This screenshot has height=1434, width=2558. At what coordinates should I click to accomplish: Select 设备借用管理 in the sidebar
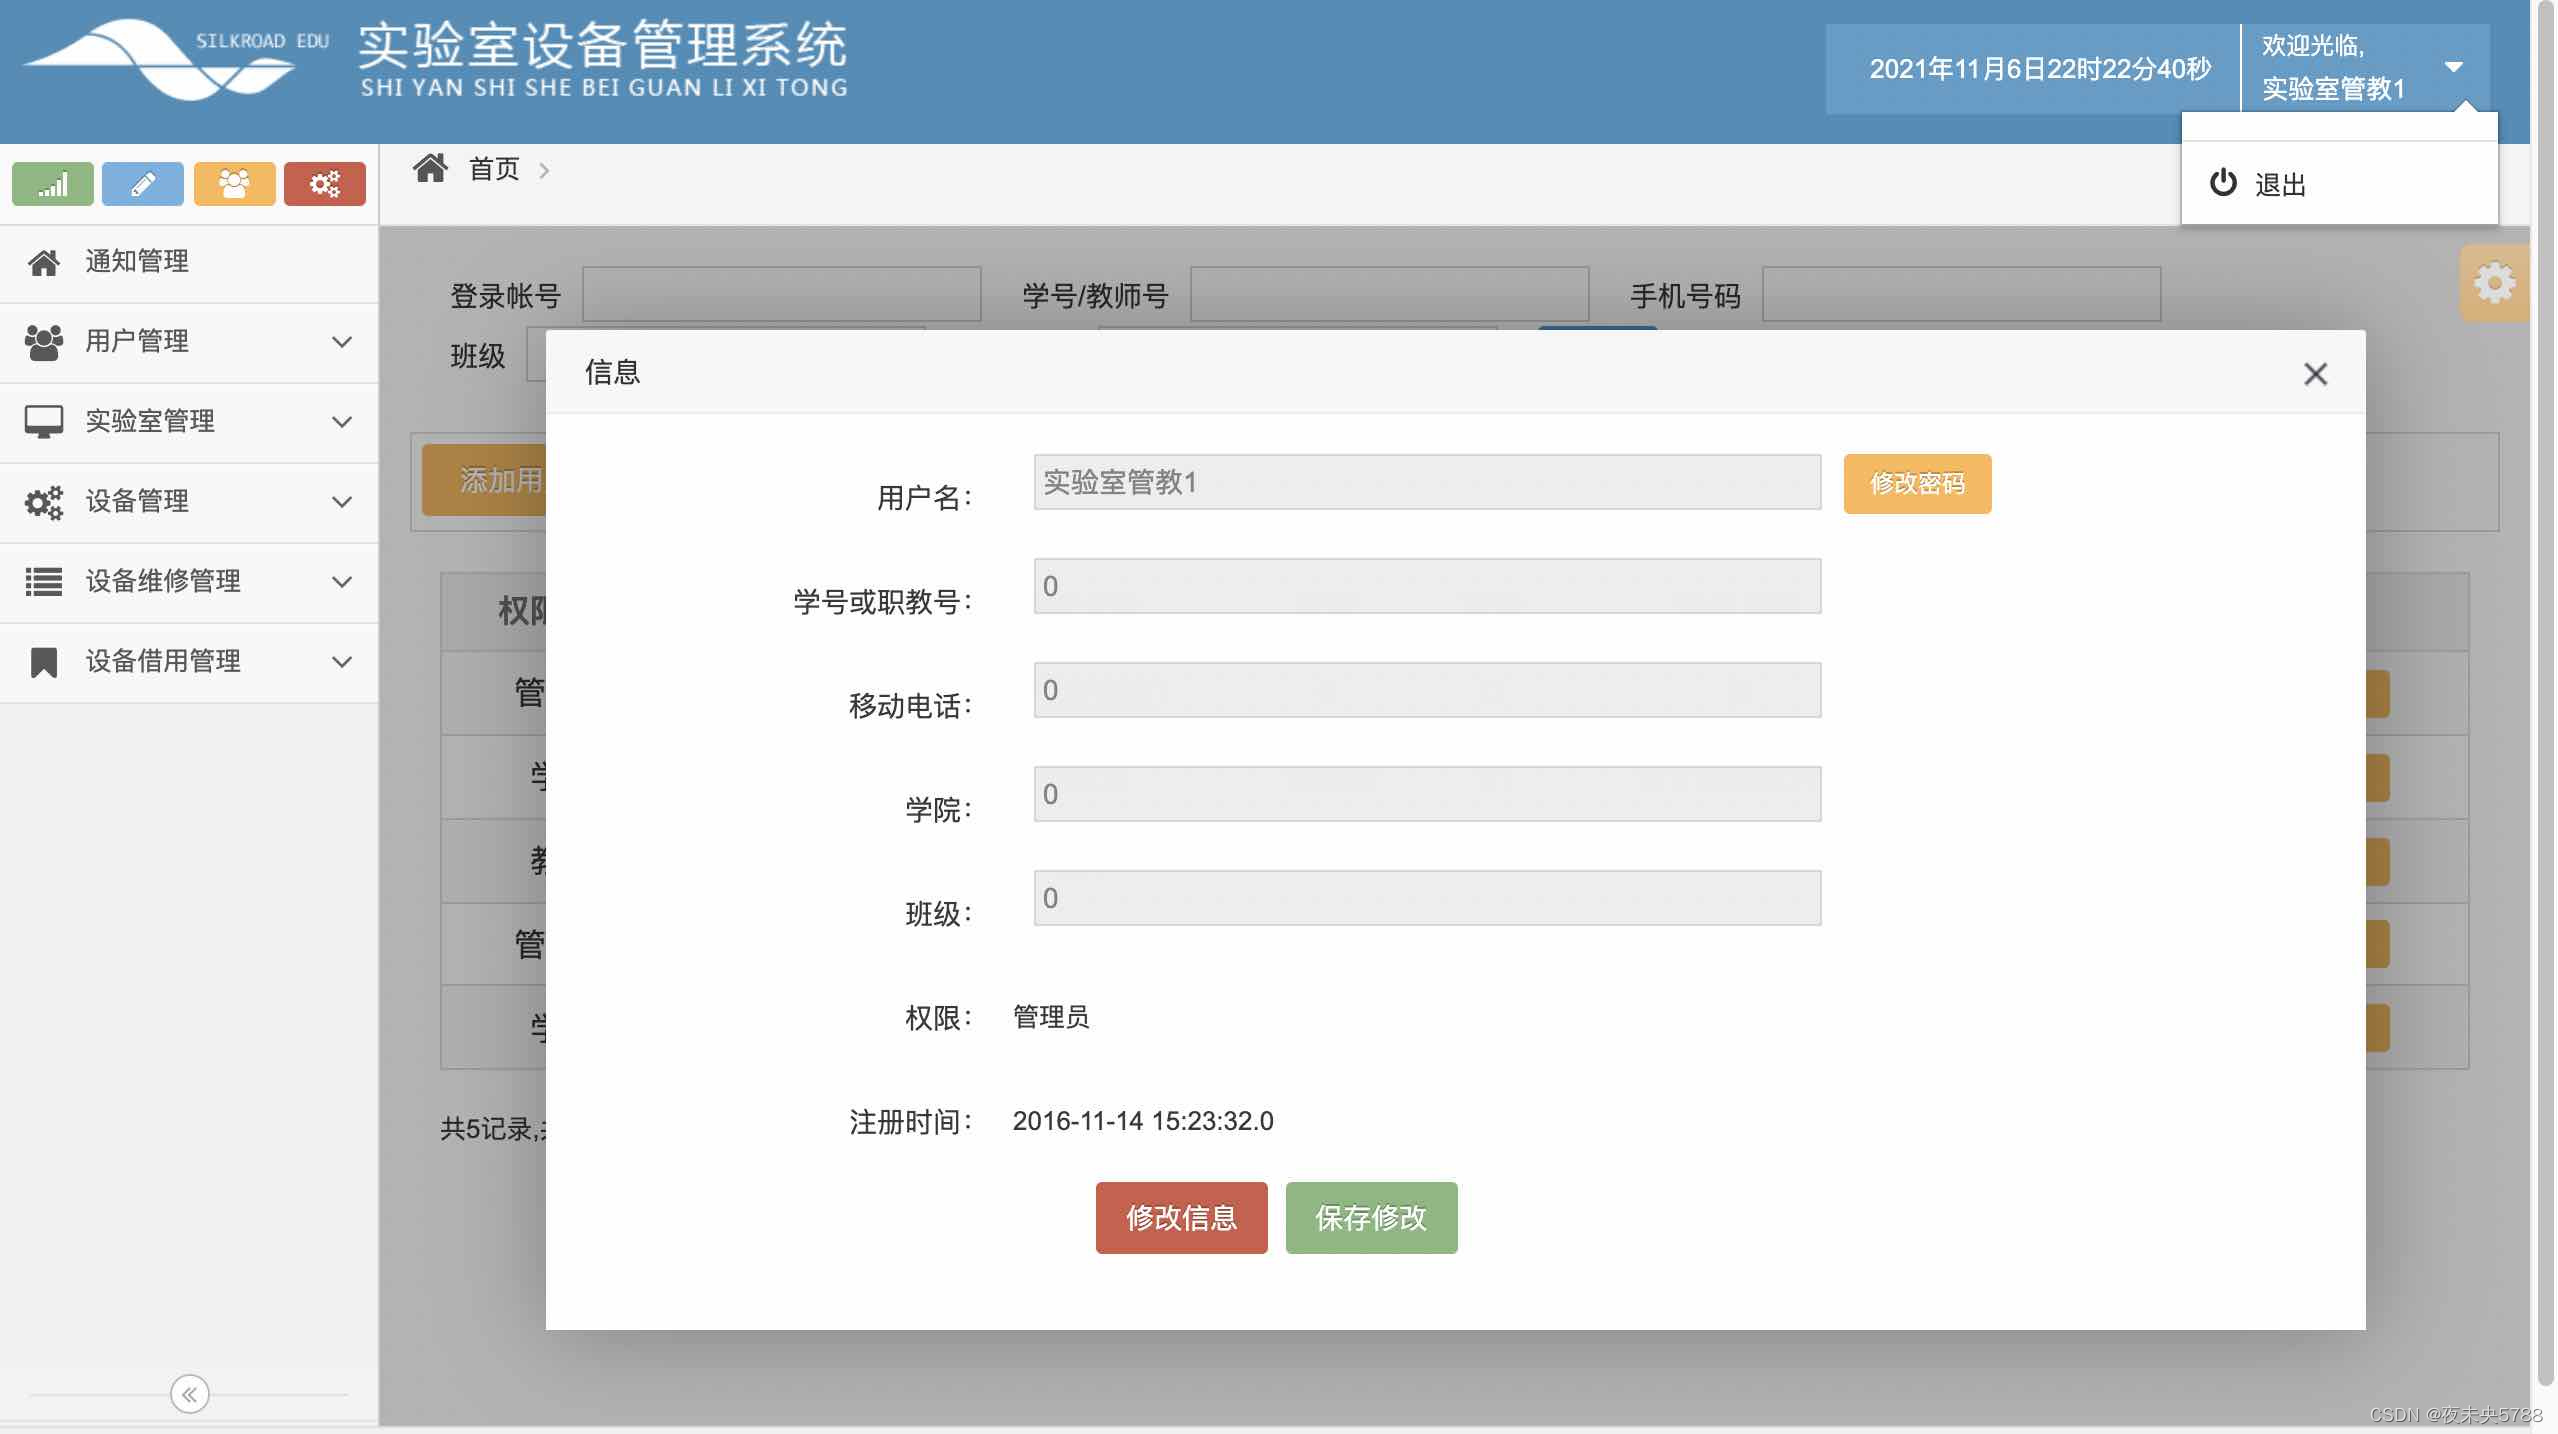pos(163,662)
